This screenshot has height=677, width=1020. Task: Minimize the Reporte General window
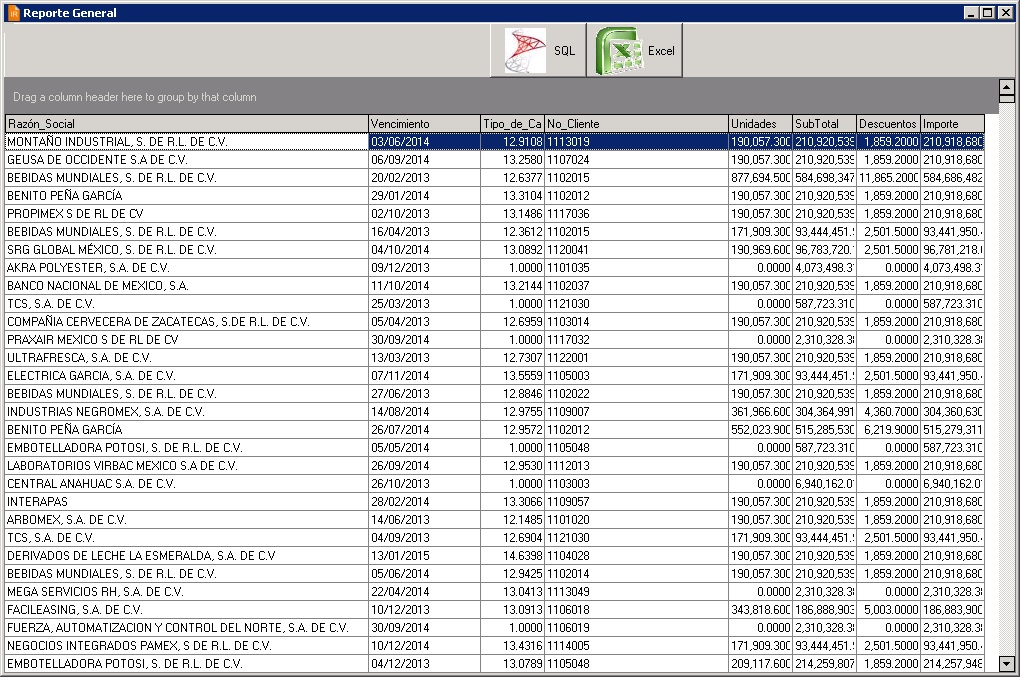point(972,13)
